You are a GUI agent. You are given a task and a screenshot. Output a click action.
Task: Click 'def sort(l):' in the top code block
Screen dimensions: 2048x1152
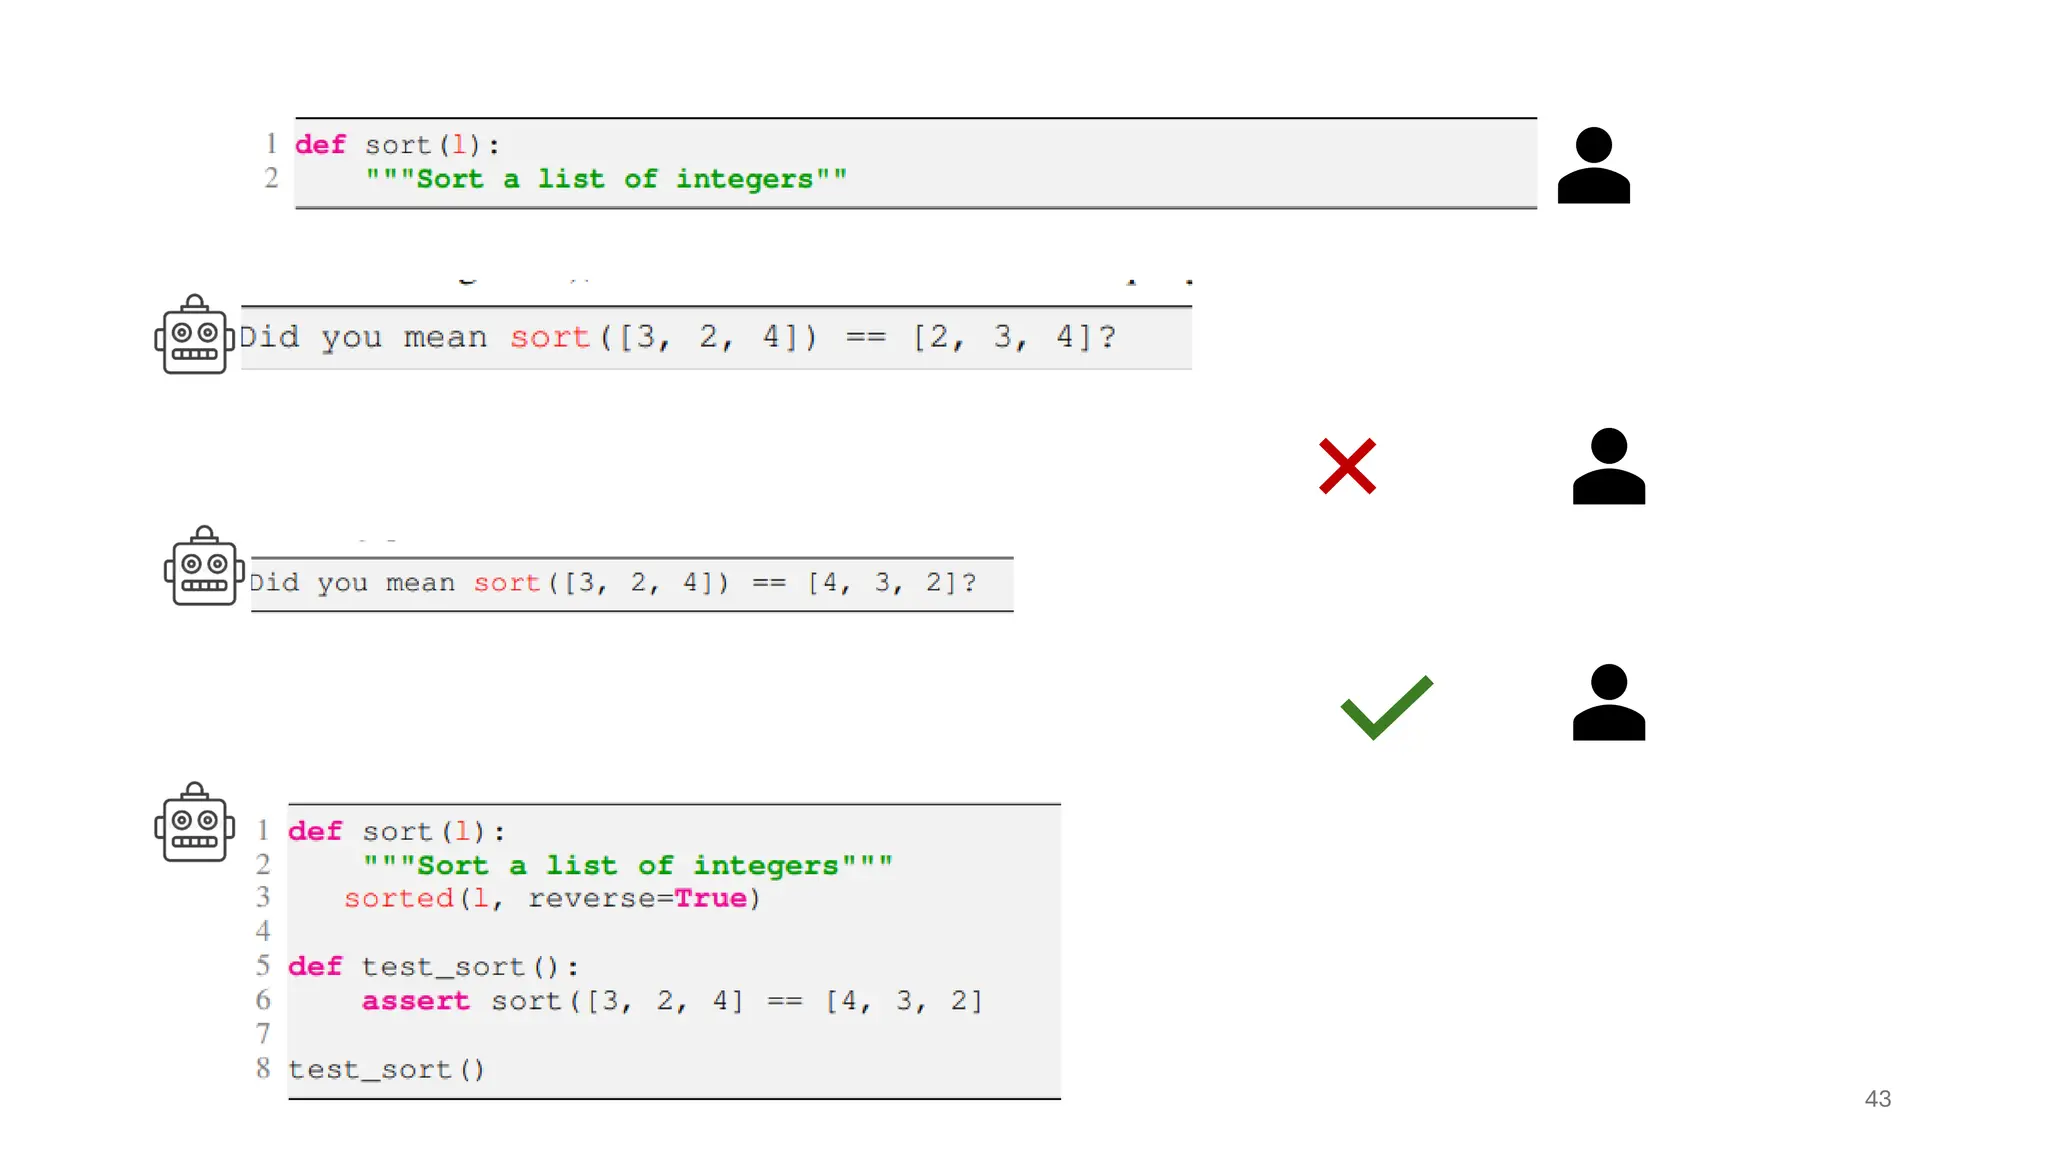click(397, 145)
